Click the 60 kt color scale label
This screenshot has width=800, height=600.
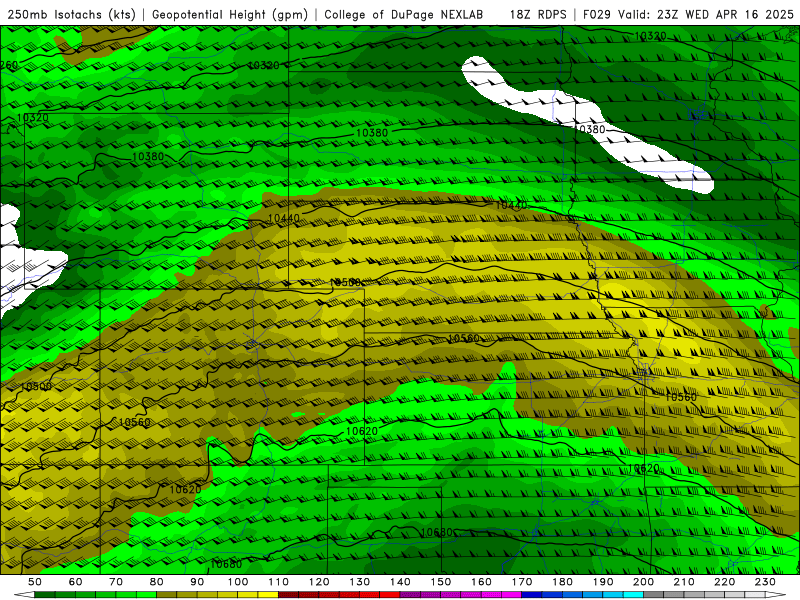(x=75, y=582)
